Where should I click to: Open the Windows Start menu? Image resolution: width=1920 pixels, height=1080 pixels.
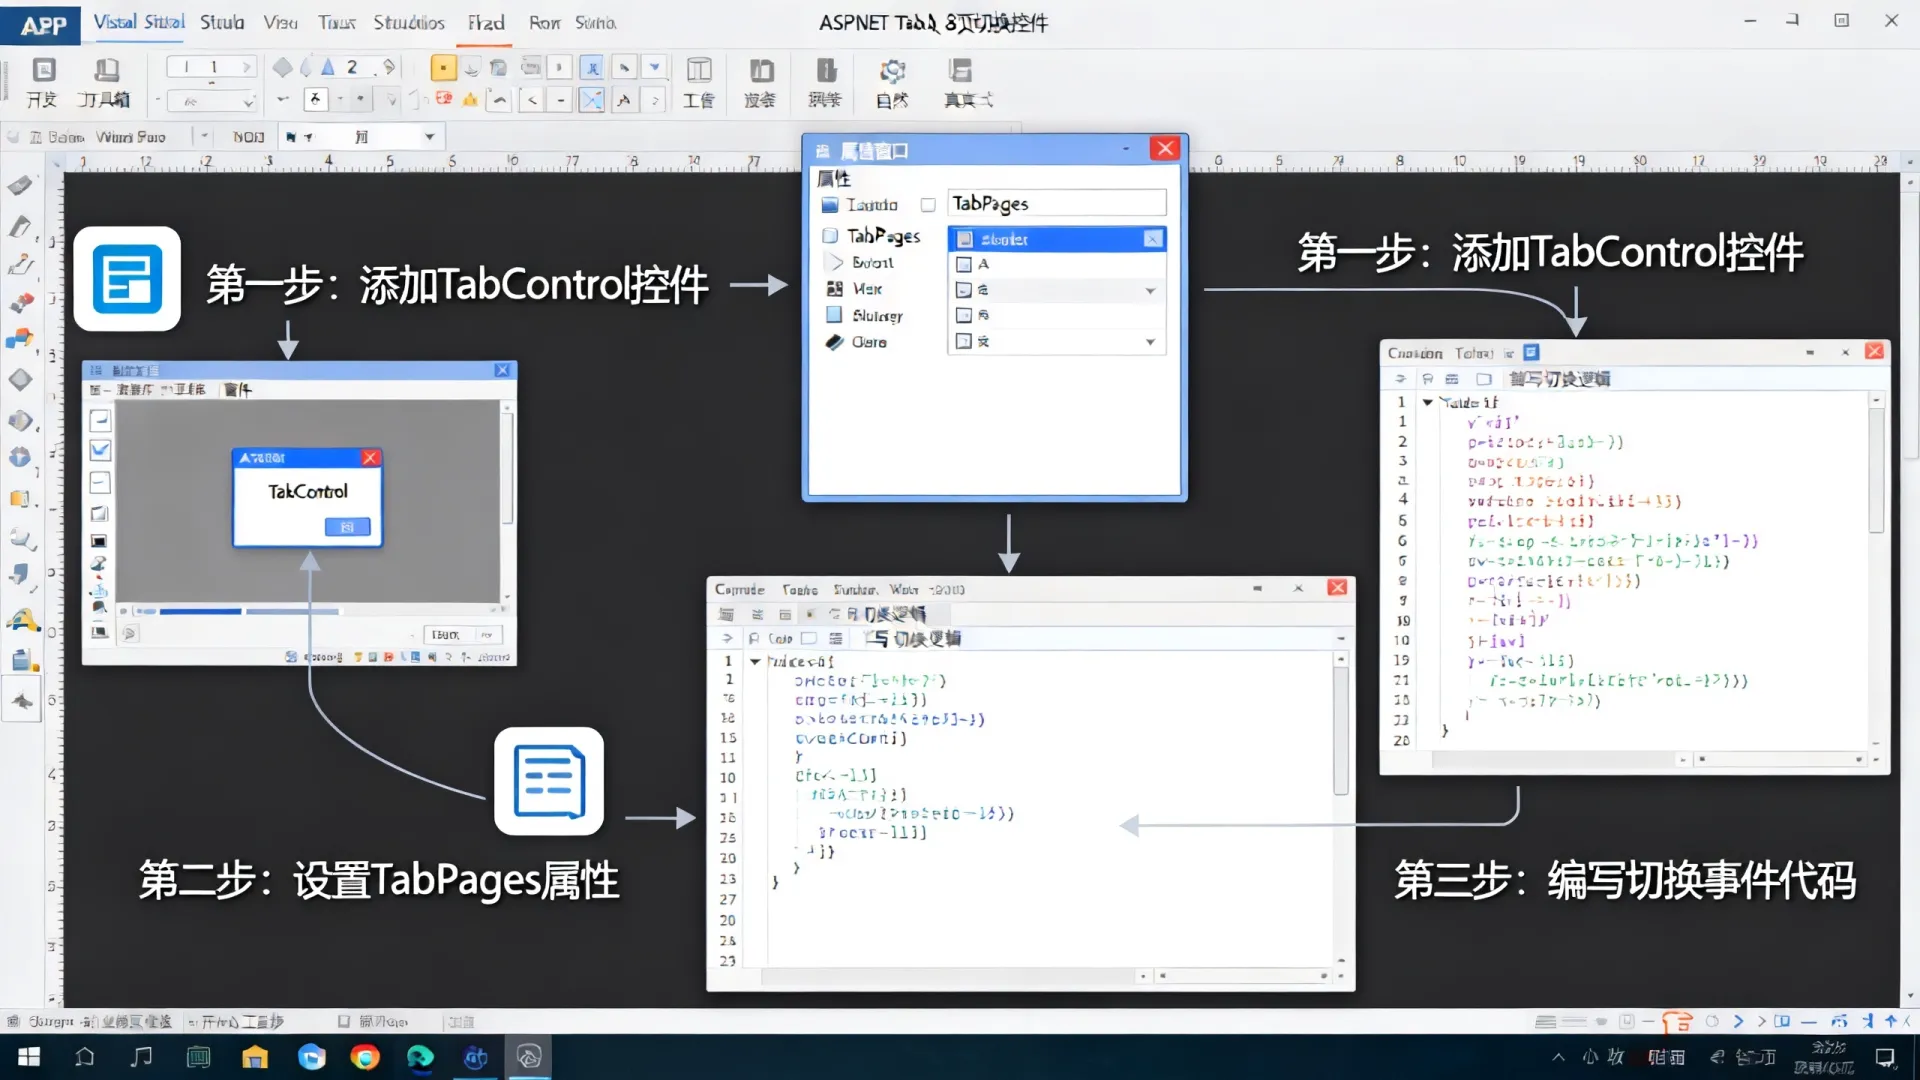coord(29,1057)
